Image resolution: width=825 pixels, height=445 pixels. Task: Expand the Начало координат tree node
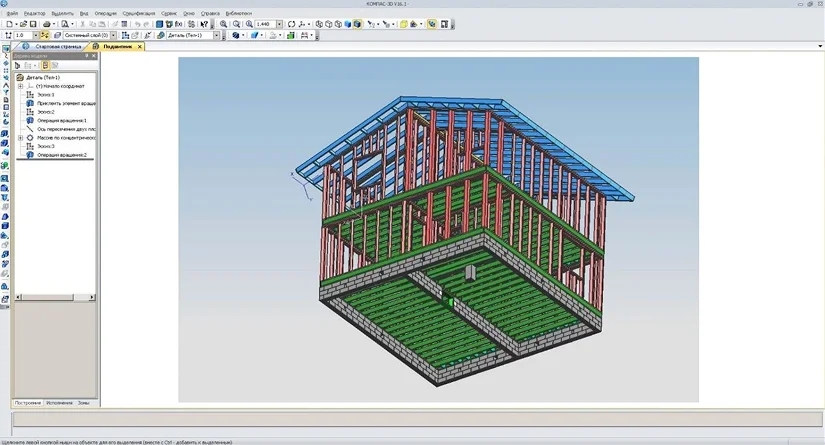(21, 86)
